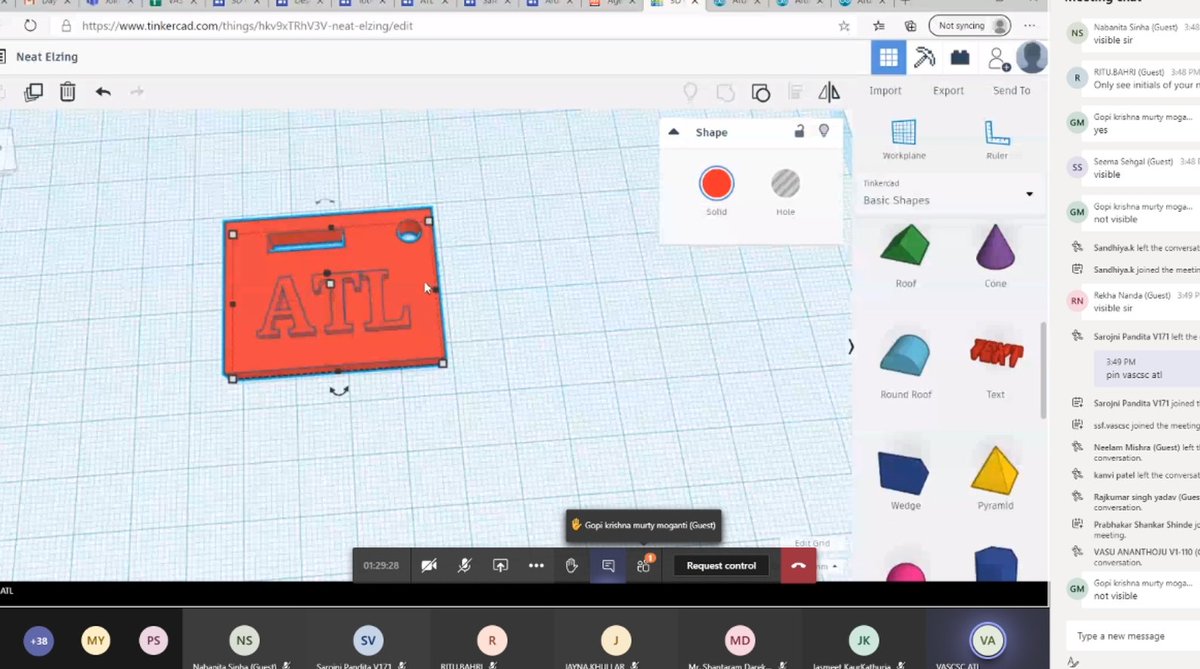Screen dimensions: 1200x669
Task: Click the Duplicate and repeat icon
Action: coord(34,92)
